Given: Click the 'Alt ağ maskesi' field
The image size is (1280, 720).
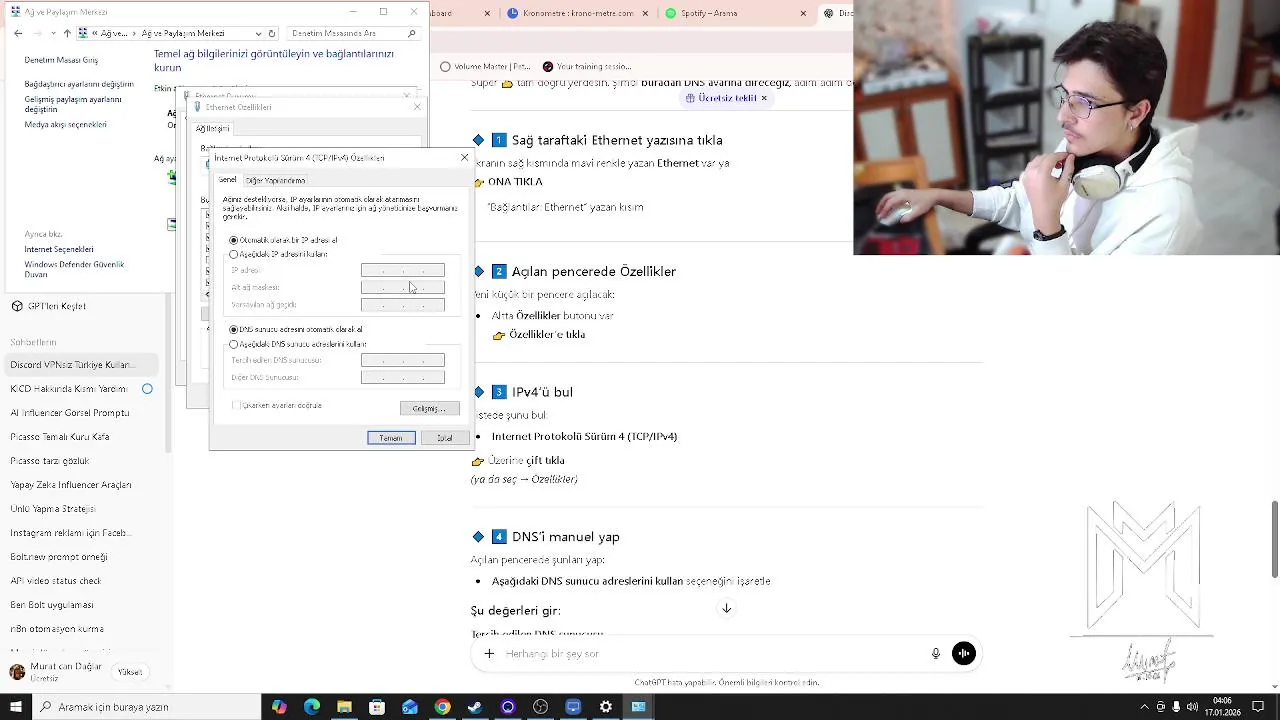Looking at the screenshot, I should coord(402,287).
